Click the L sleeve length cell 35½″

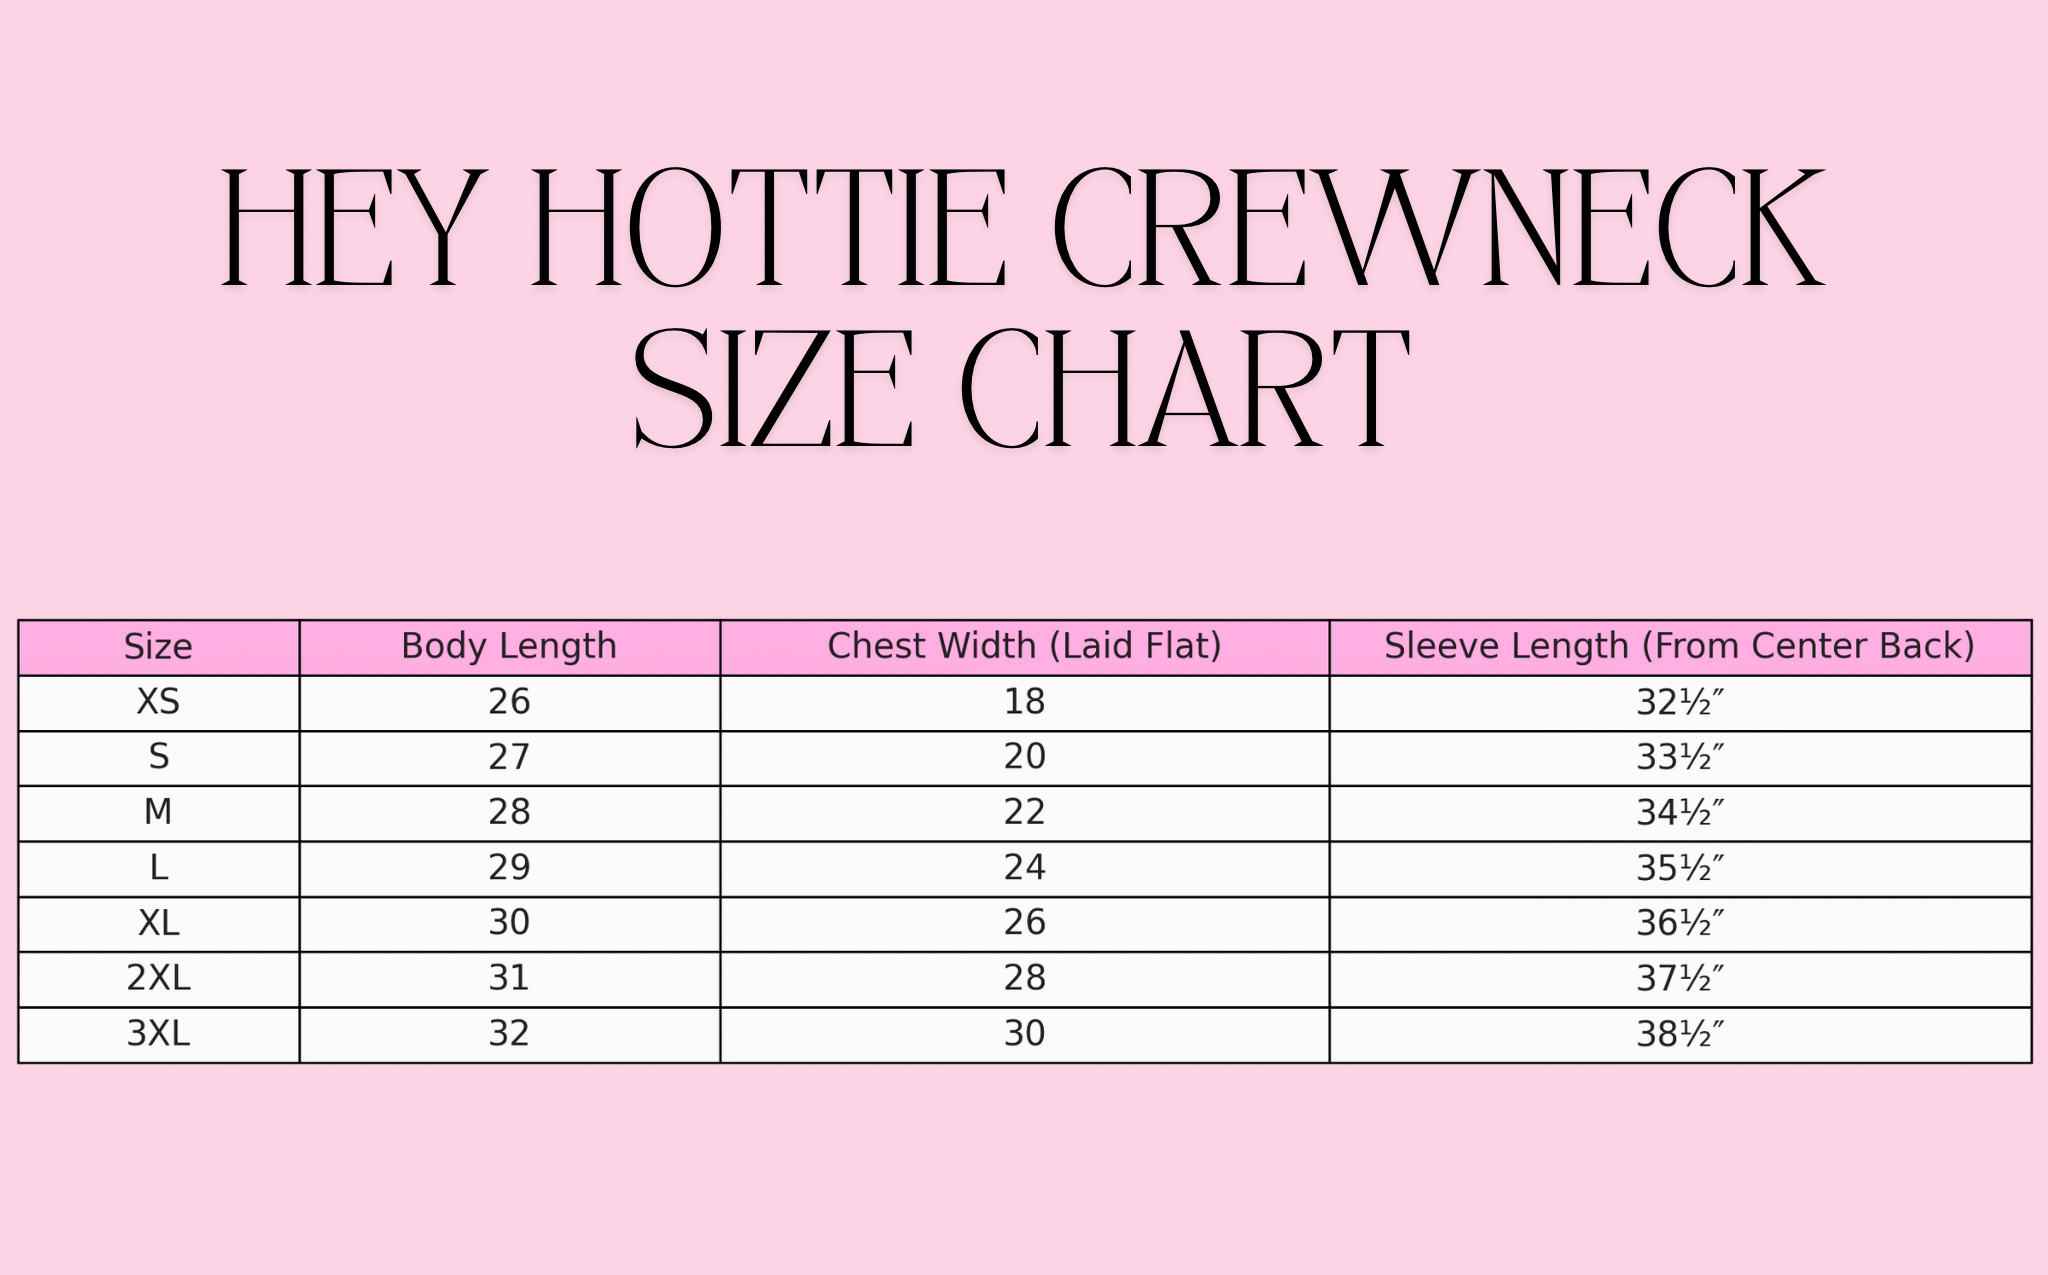[x=1680, y=868]
